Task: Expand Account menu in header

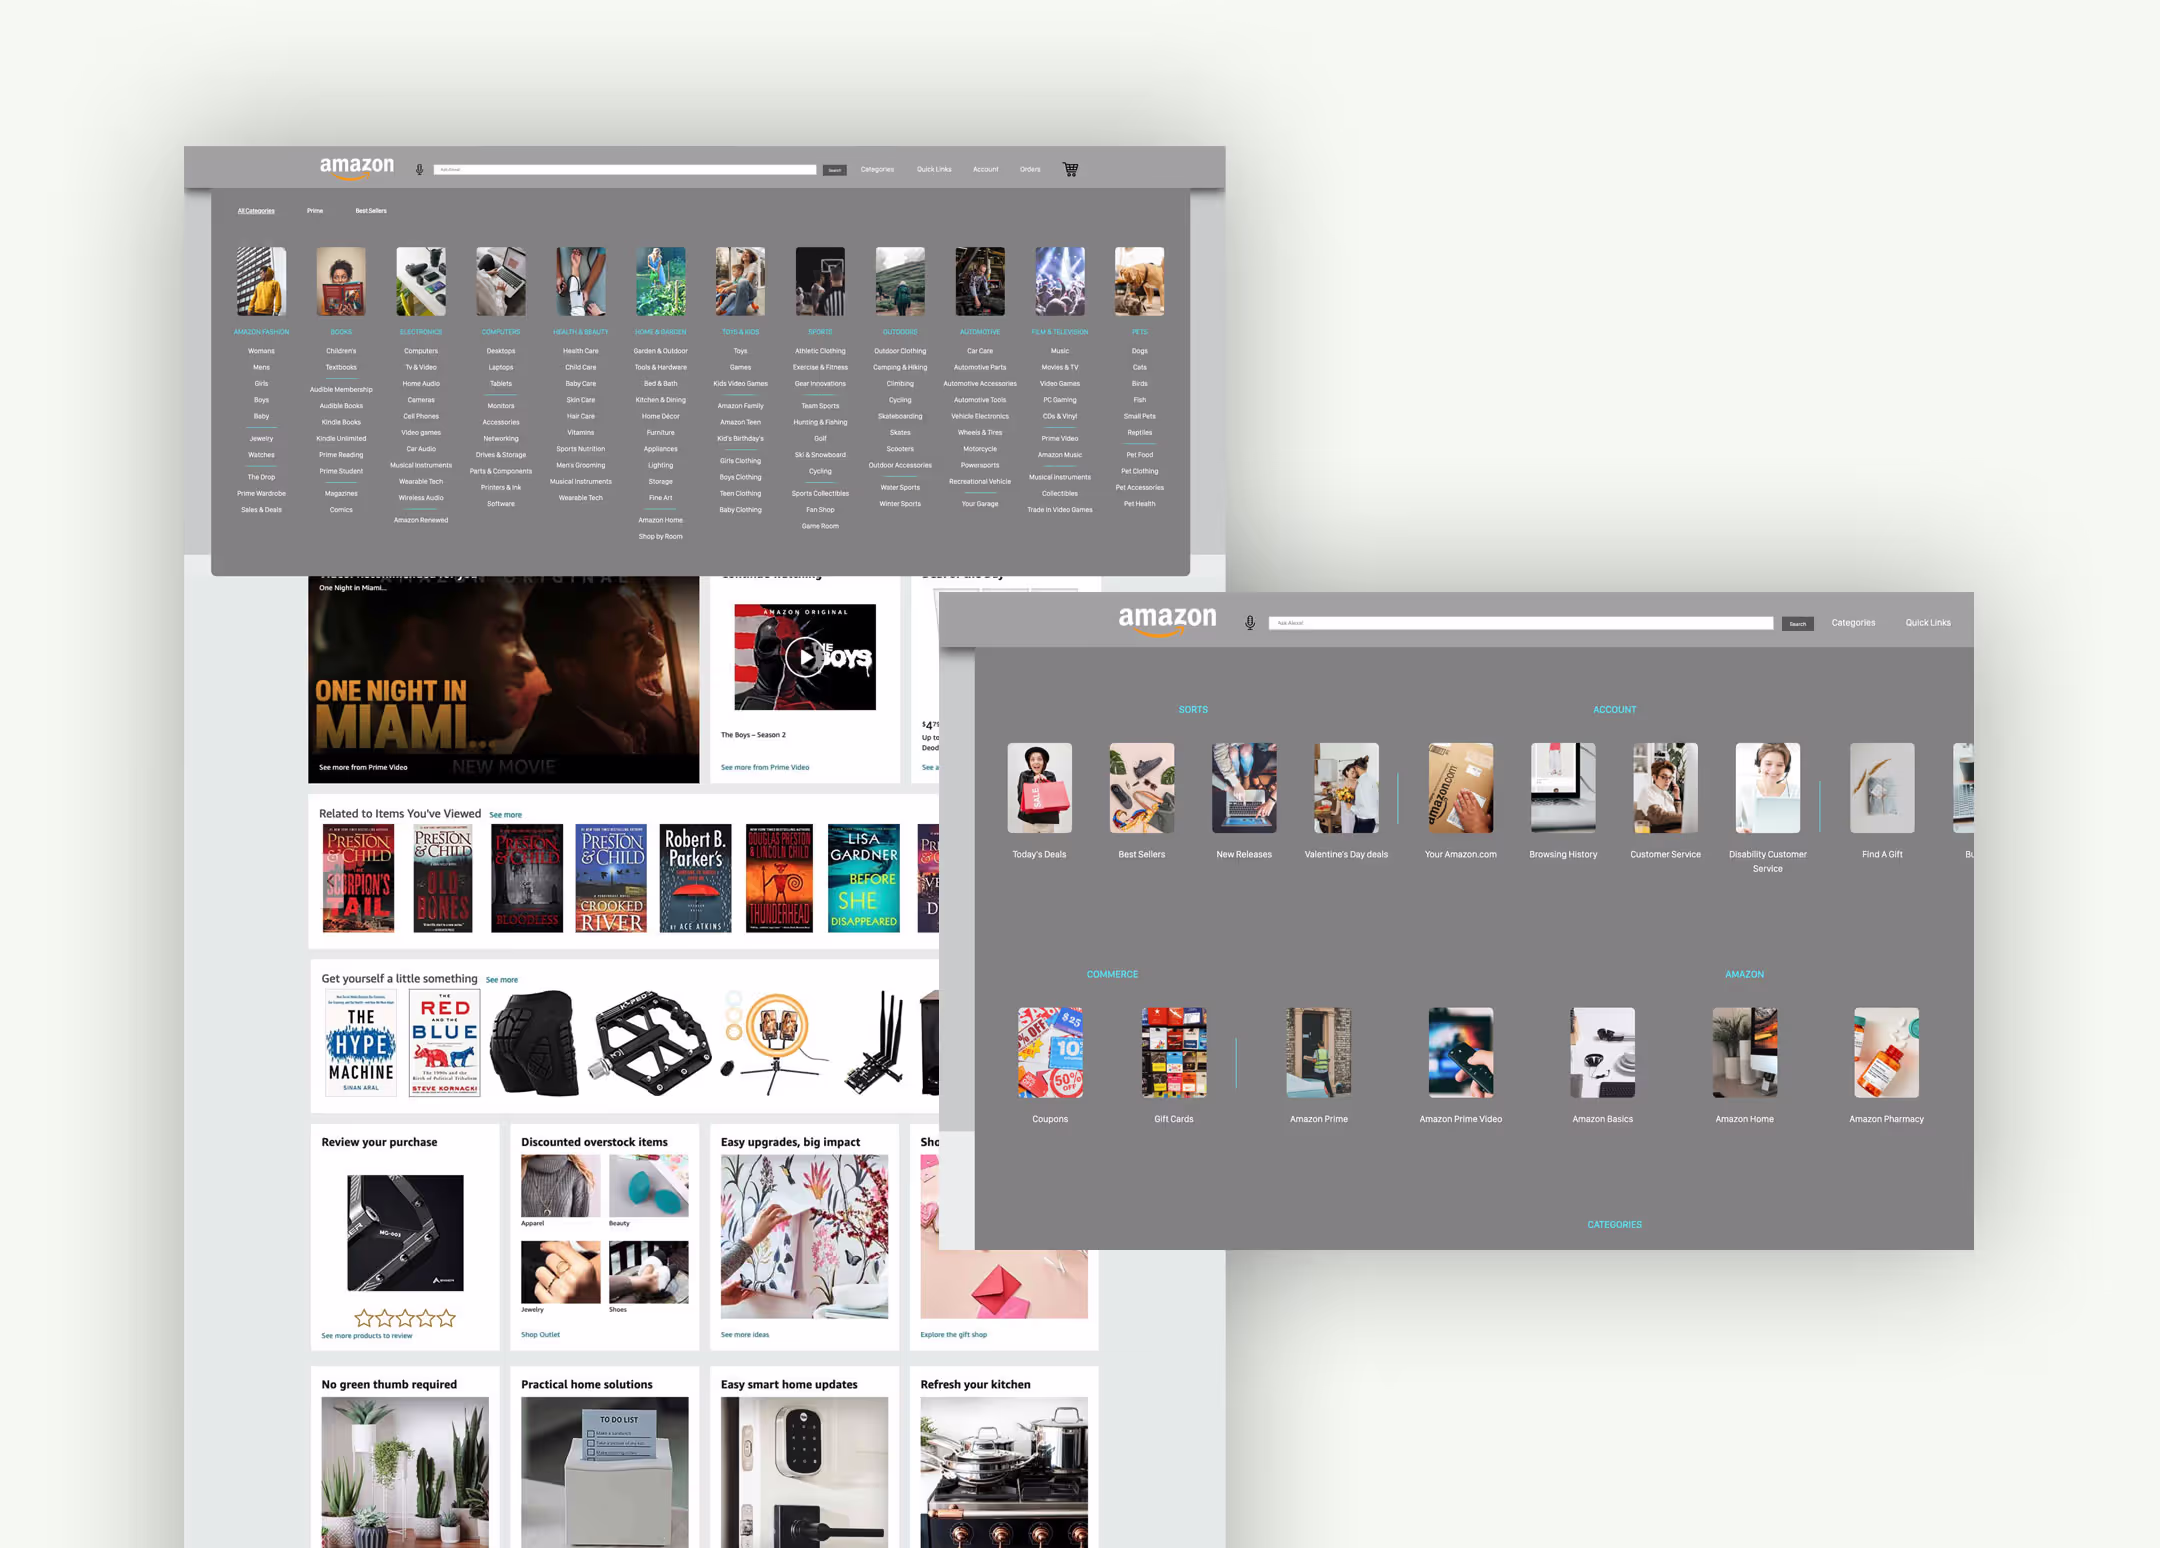Action: 985,169
